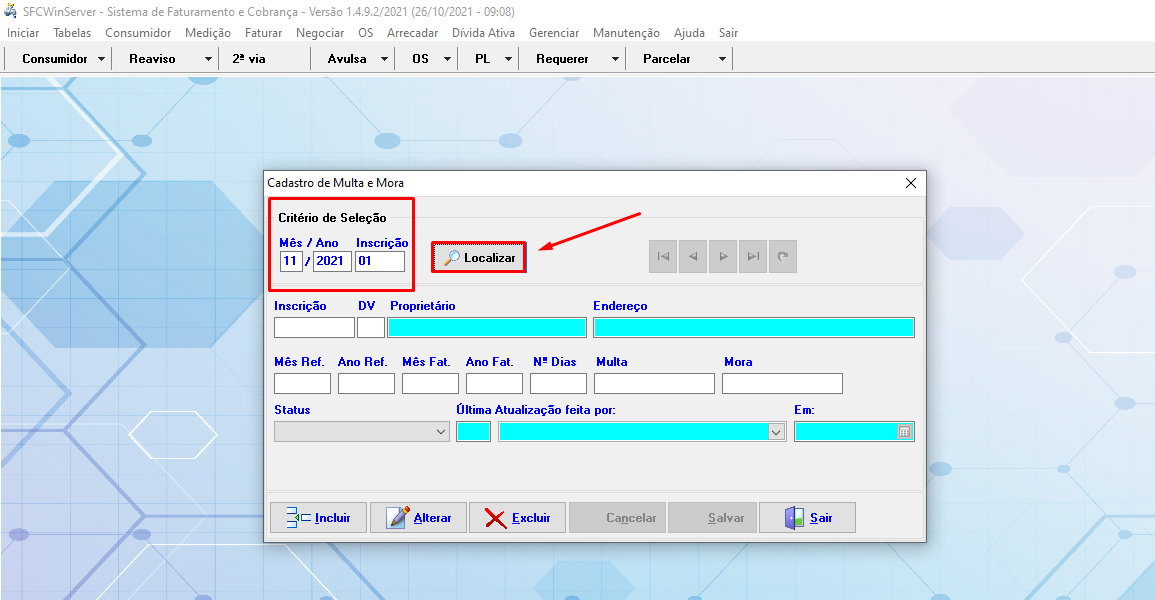Go to previous record navigation arrow
Viewport: 1155px width, 600px height.
692,257
